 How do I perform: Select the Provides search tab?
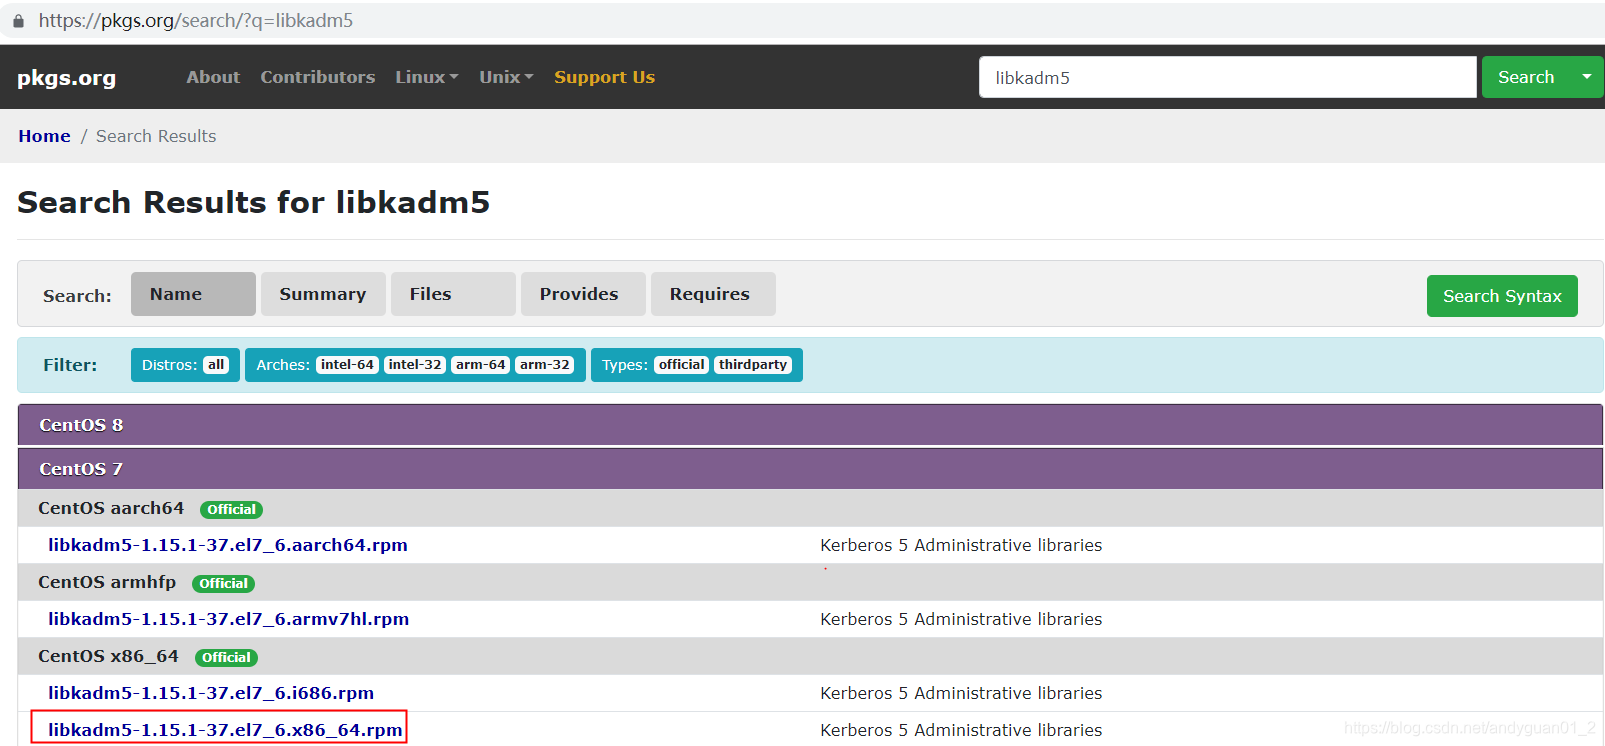point(583,294)
